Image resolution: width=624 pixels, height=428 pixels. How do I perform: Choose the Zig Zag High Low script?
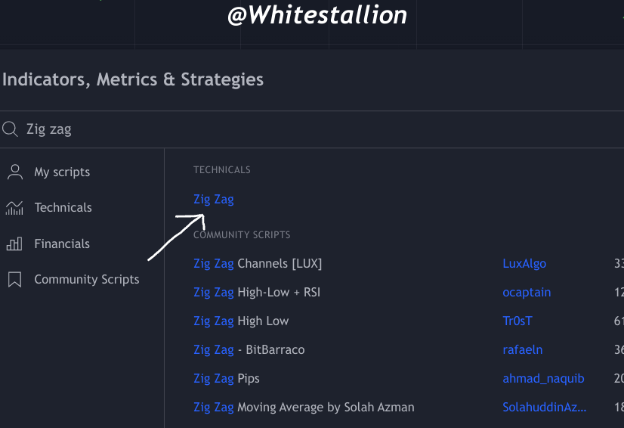(241, 321)
